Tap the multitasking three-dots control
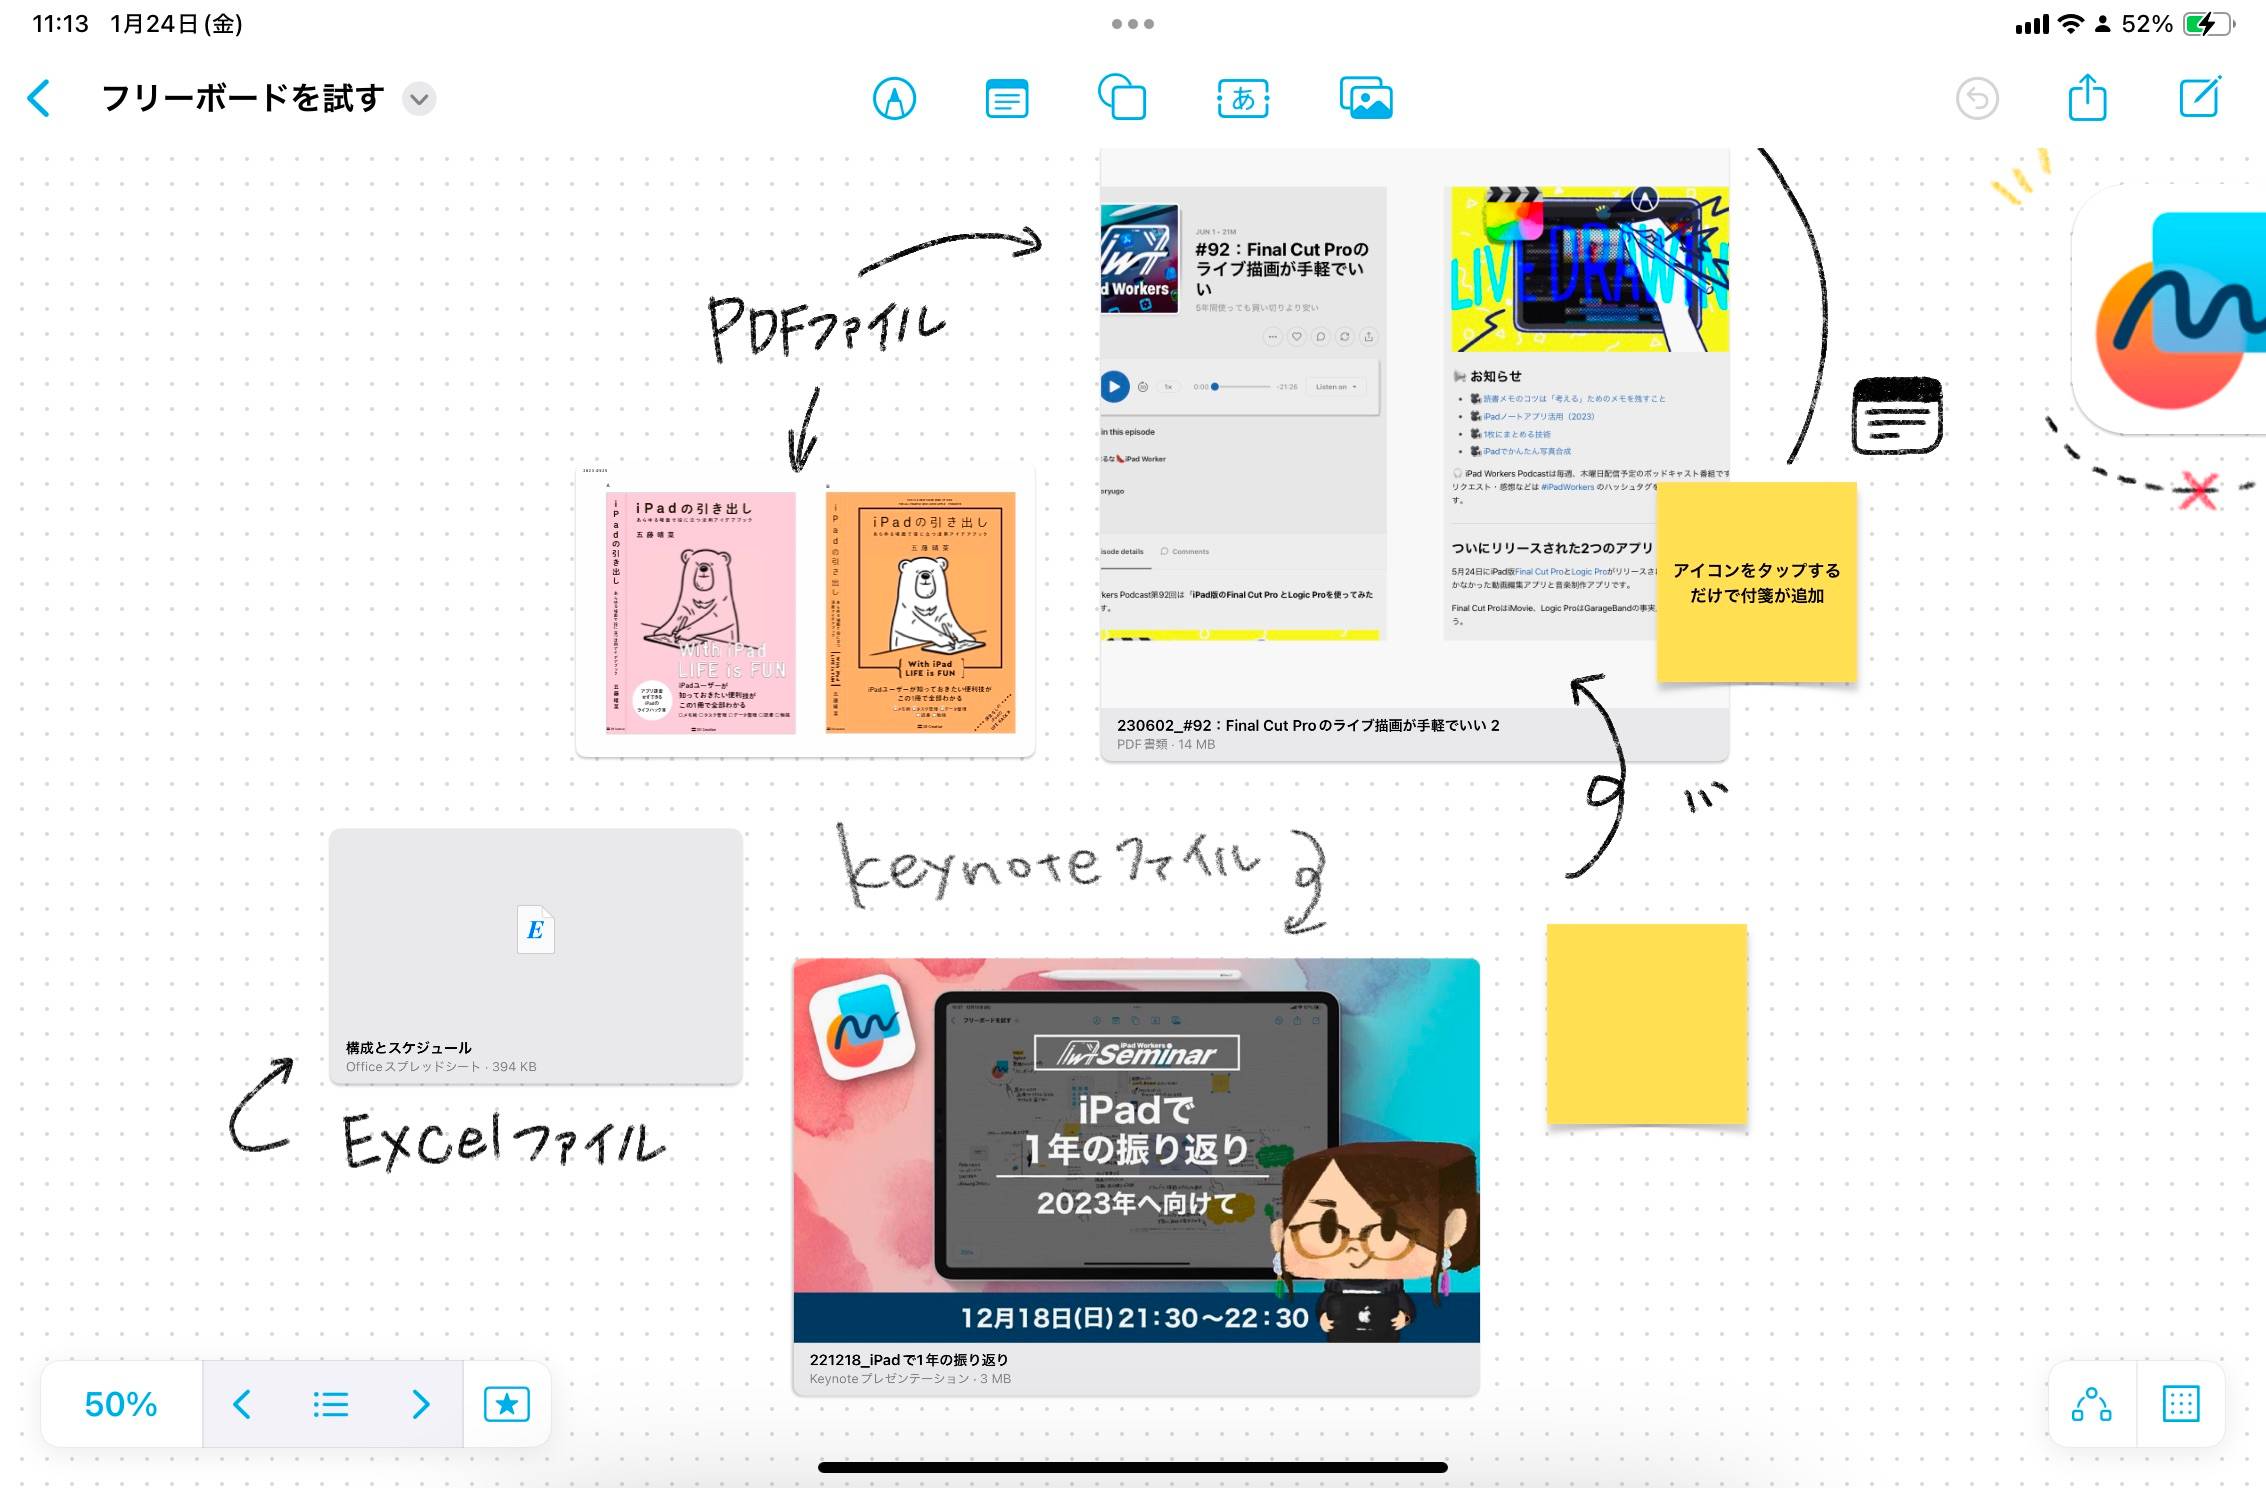 click(1133, 24)
